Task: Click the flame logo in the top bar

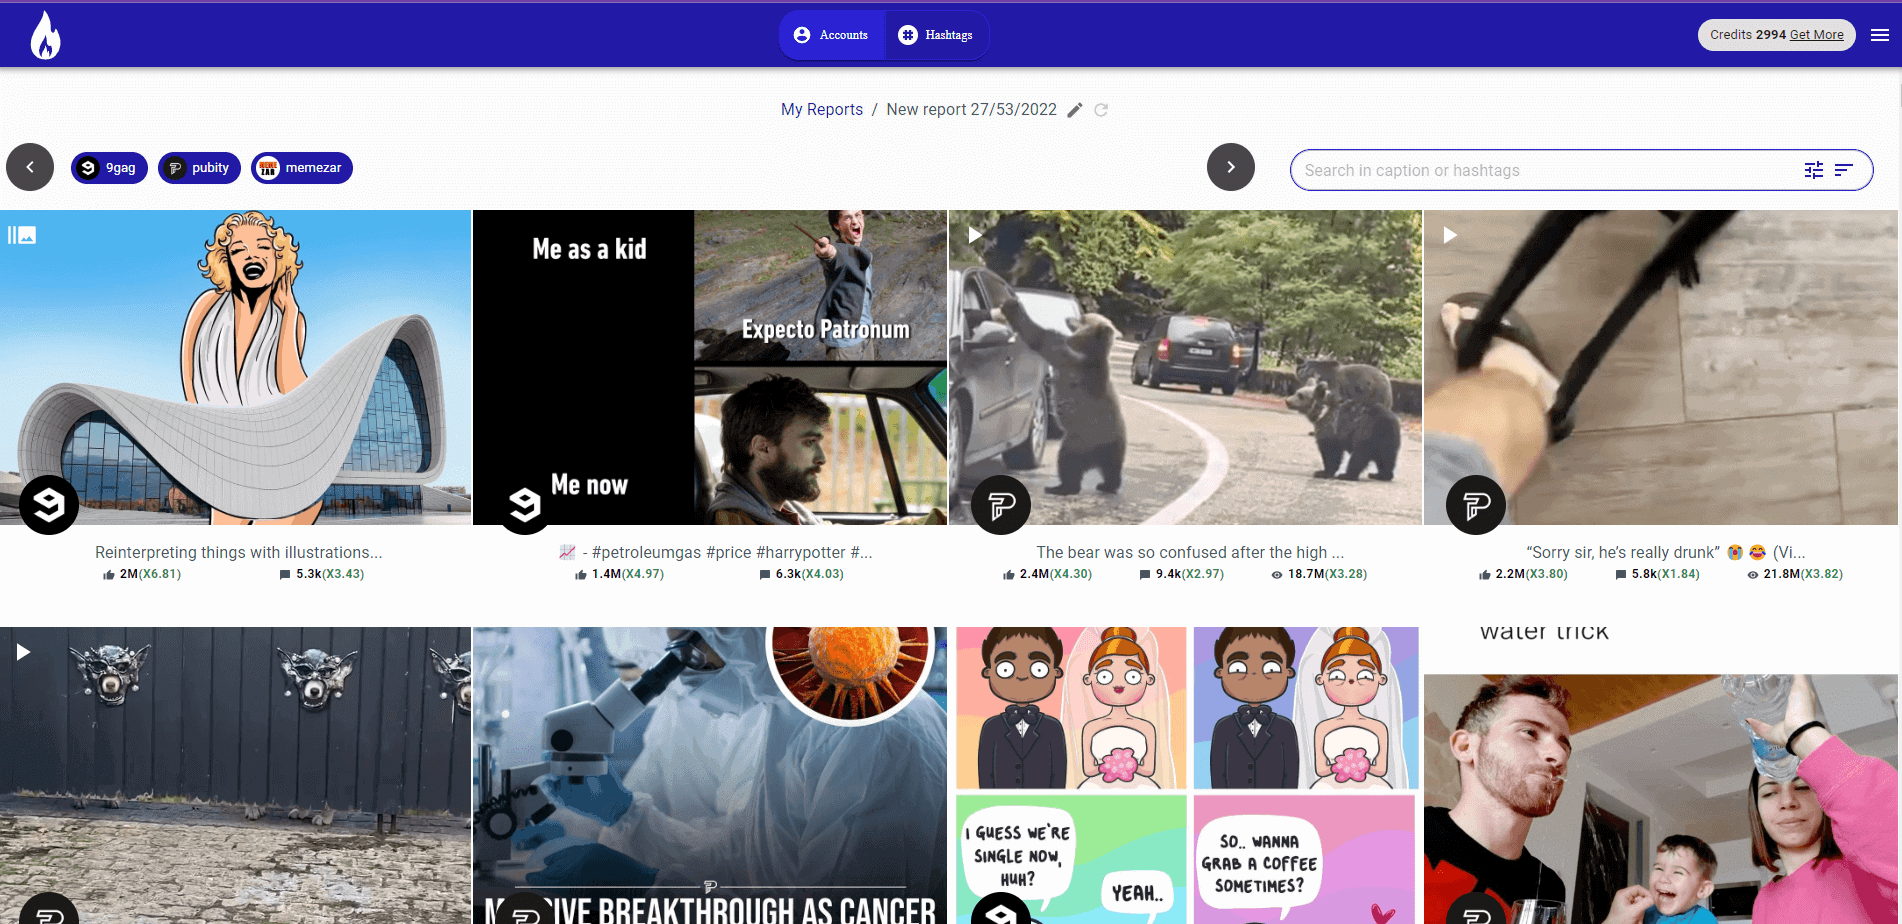Action: point(45,33)
